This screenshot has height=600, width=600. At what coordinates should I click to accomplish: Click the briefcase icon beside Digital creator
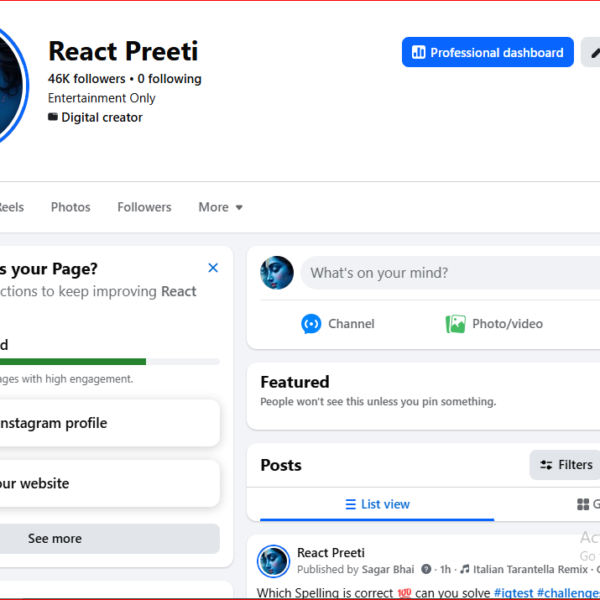53,117
